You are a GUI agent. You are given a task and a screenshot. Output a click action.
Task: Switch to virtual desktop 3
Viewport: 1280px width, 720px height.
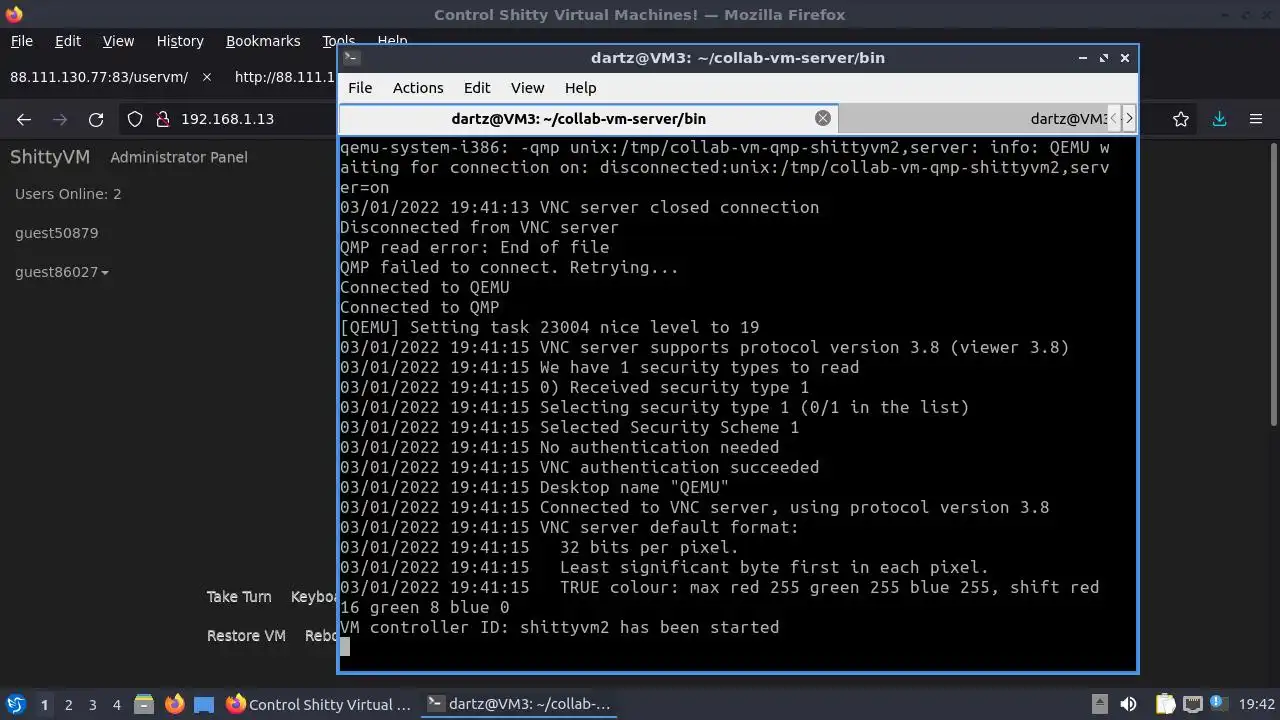click(92, 705)
